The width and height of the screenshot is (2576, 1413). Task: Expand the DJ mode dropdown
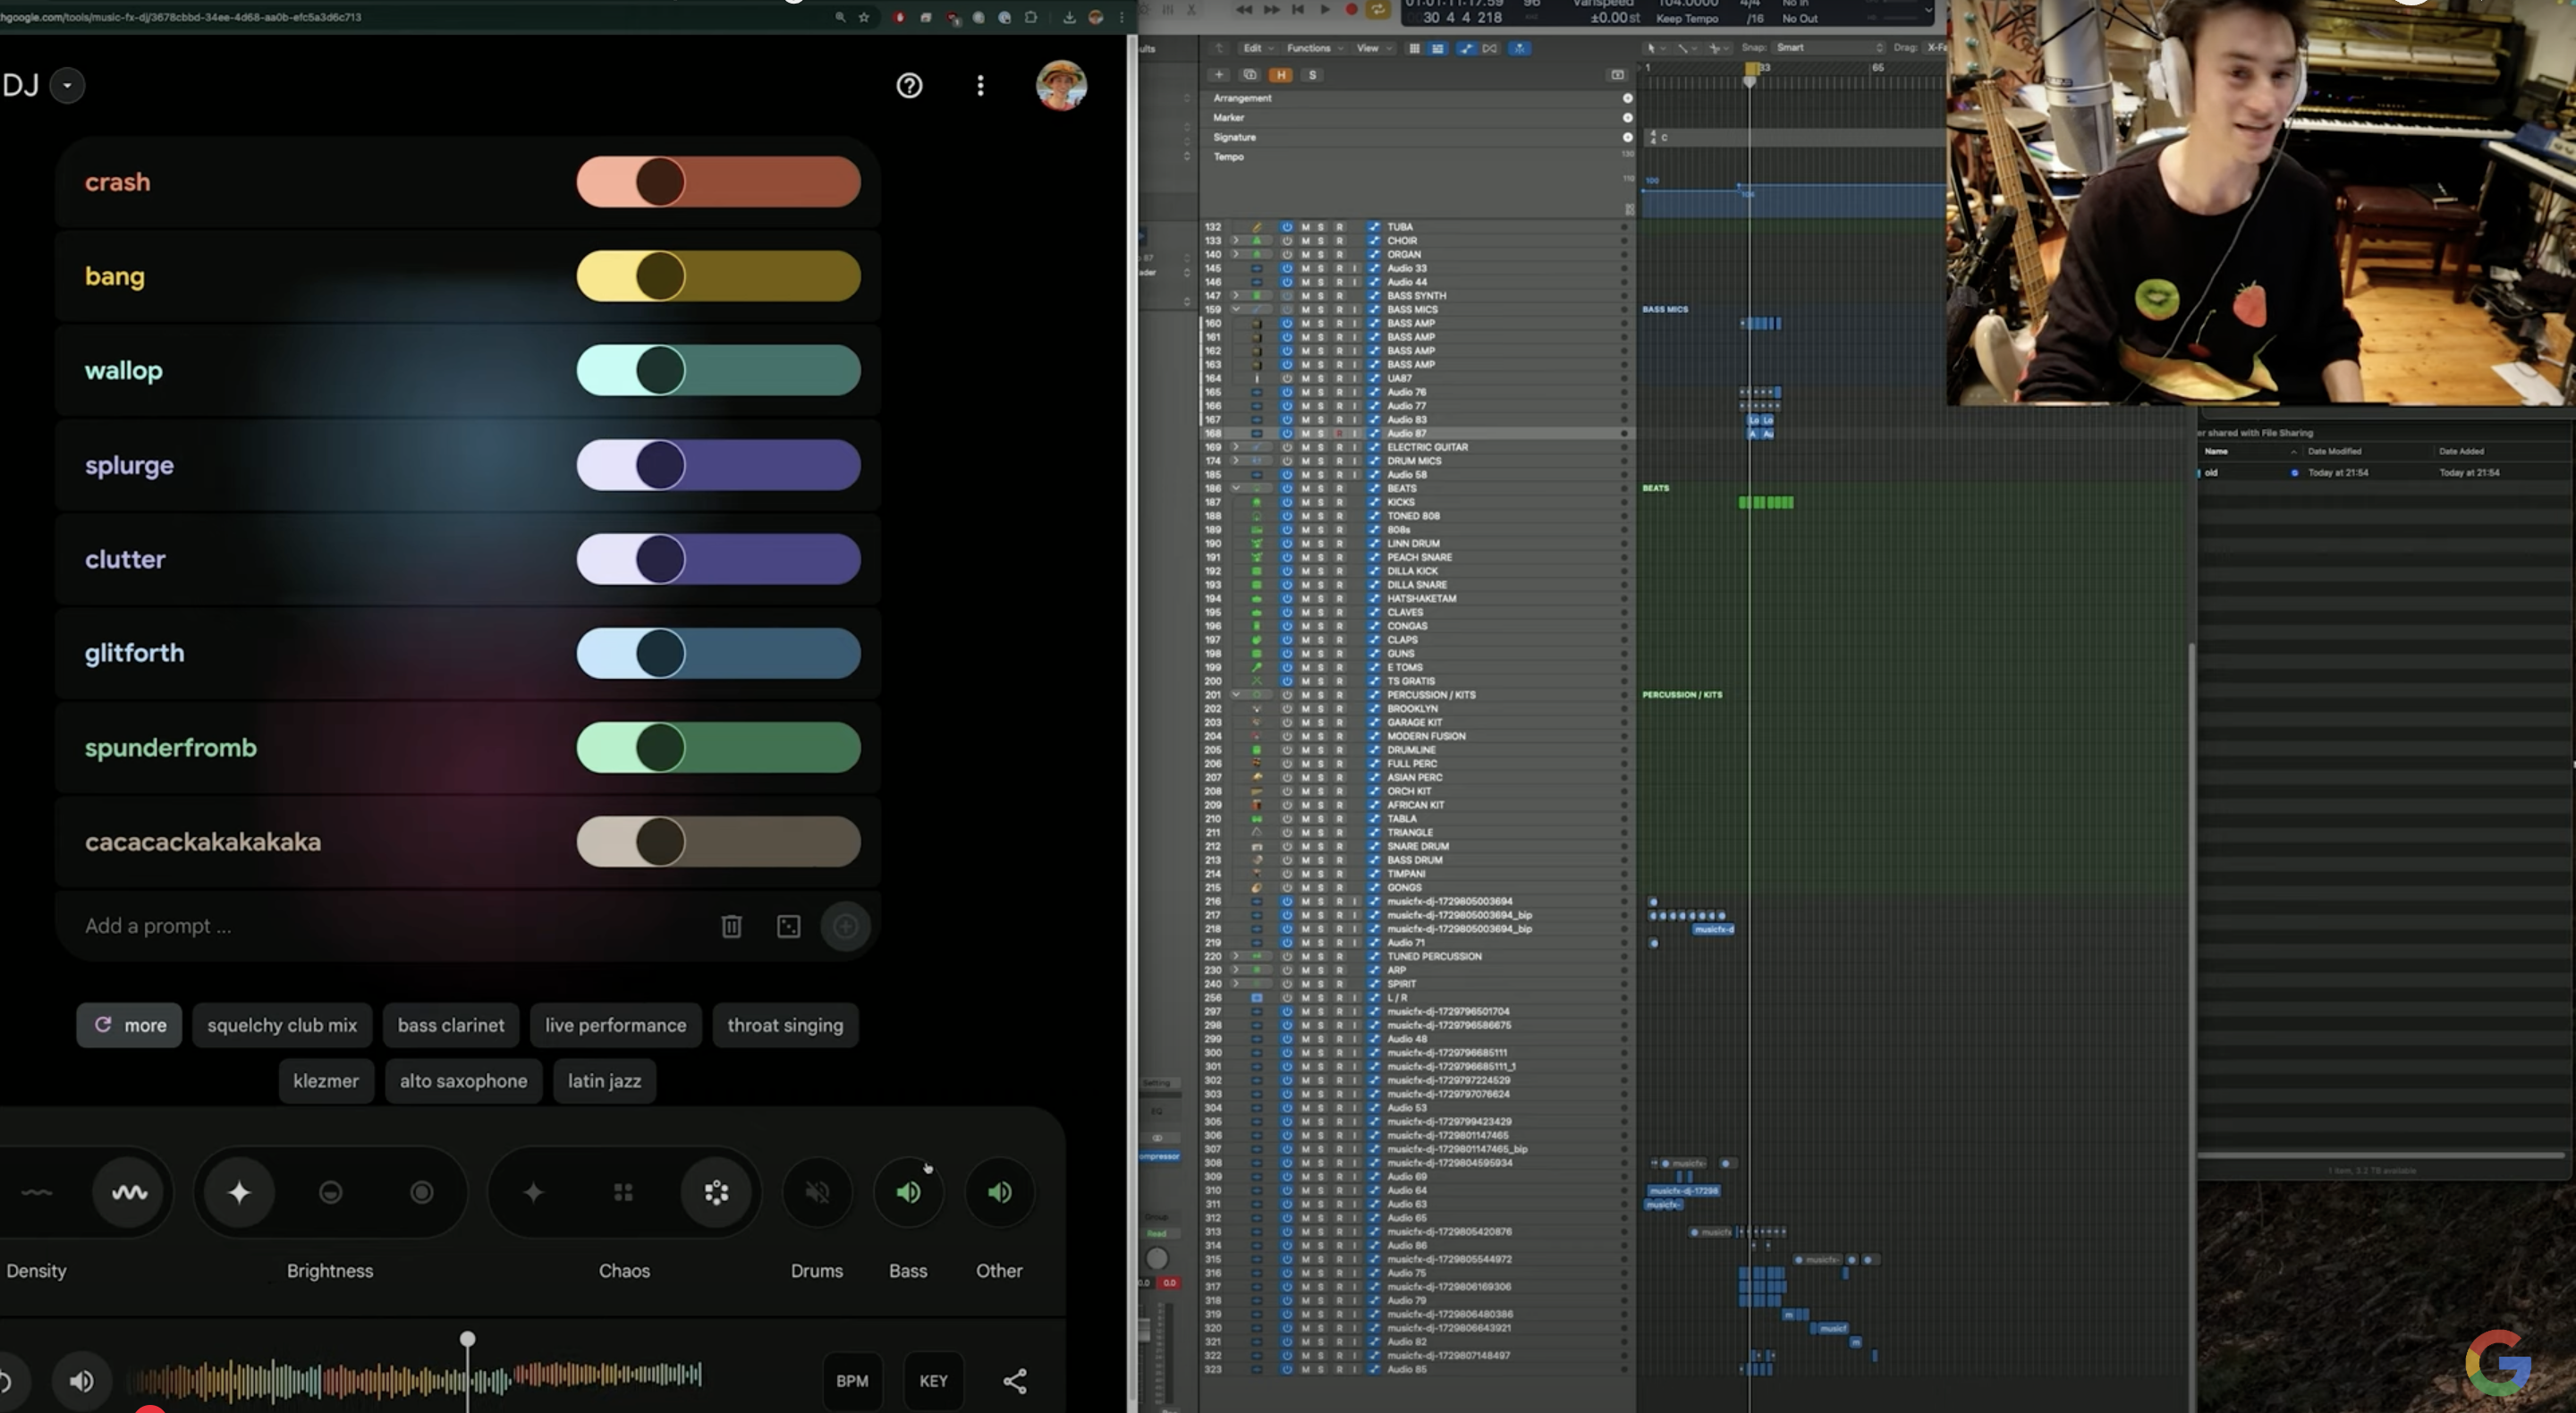(66, 83)
